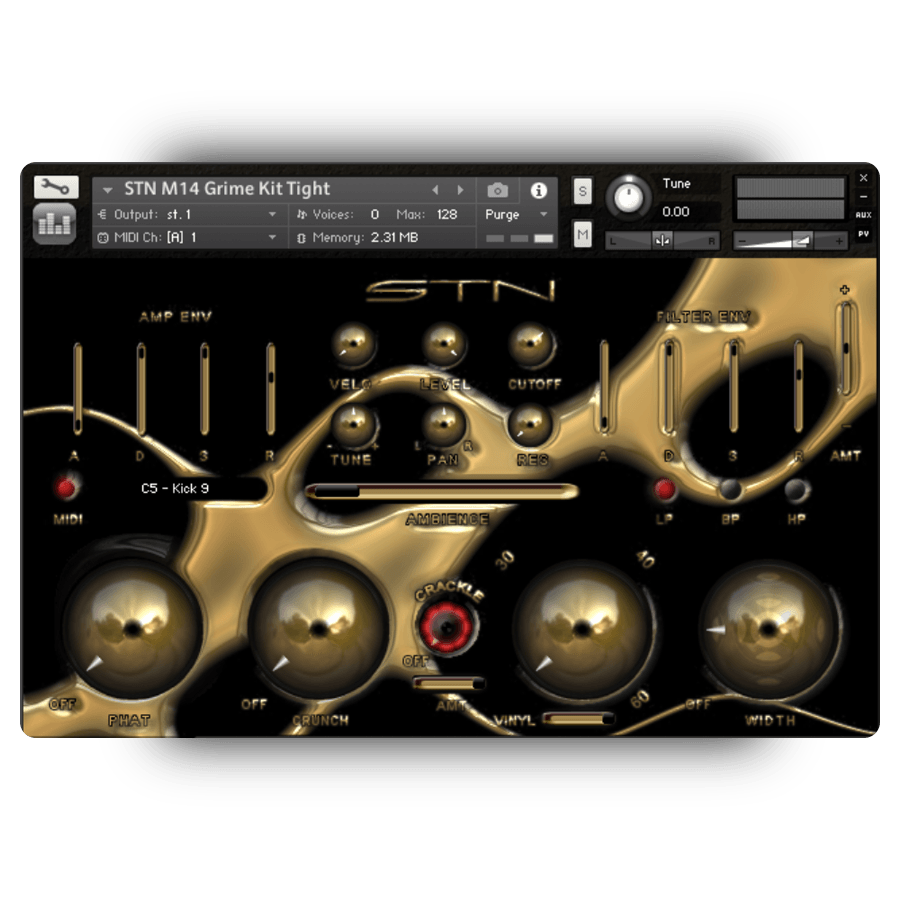Open the snapshot camera view
Screen dimensions: 900x900
click(x=497, y=190)
